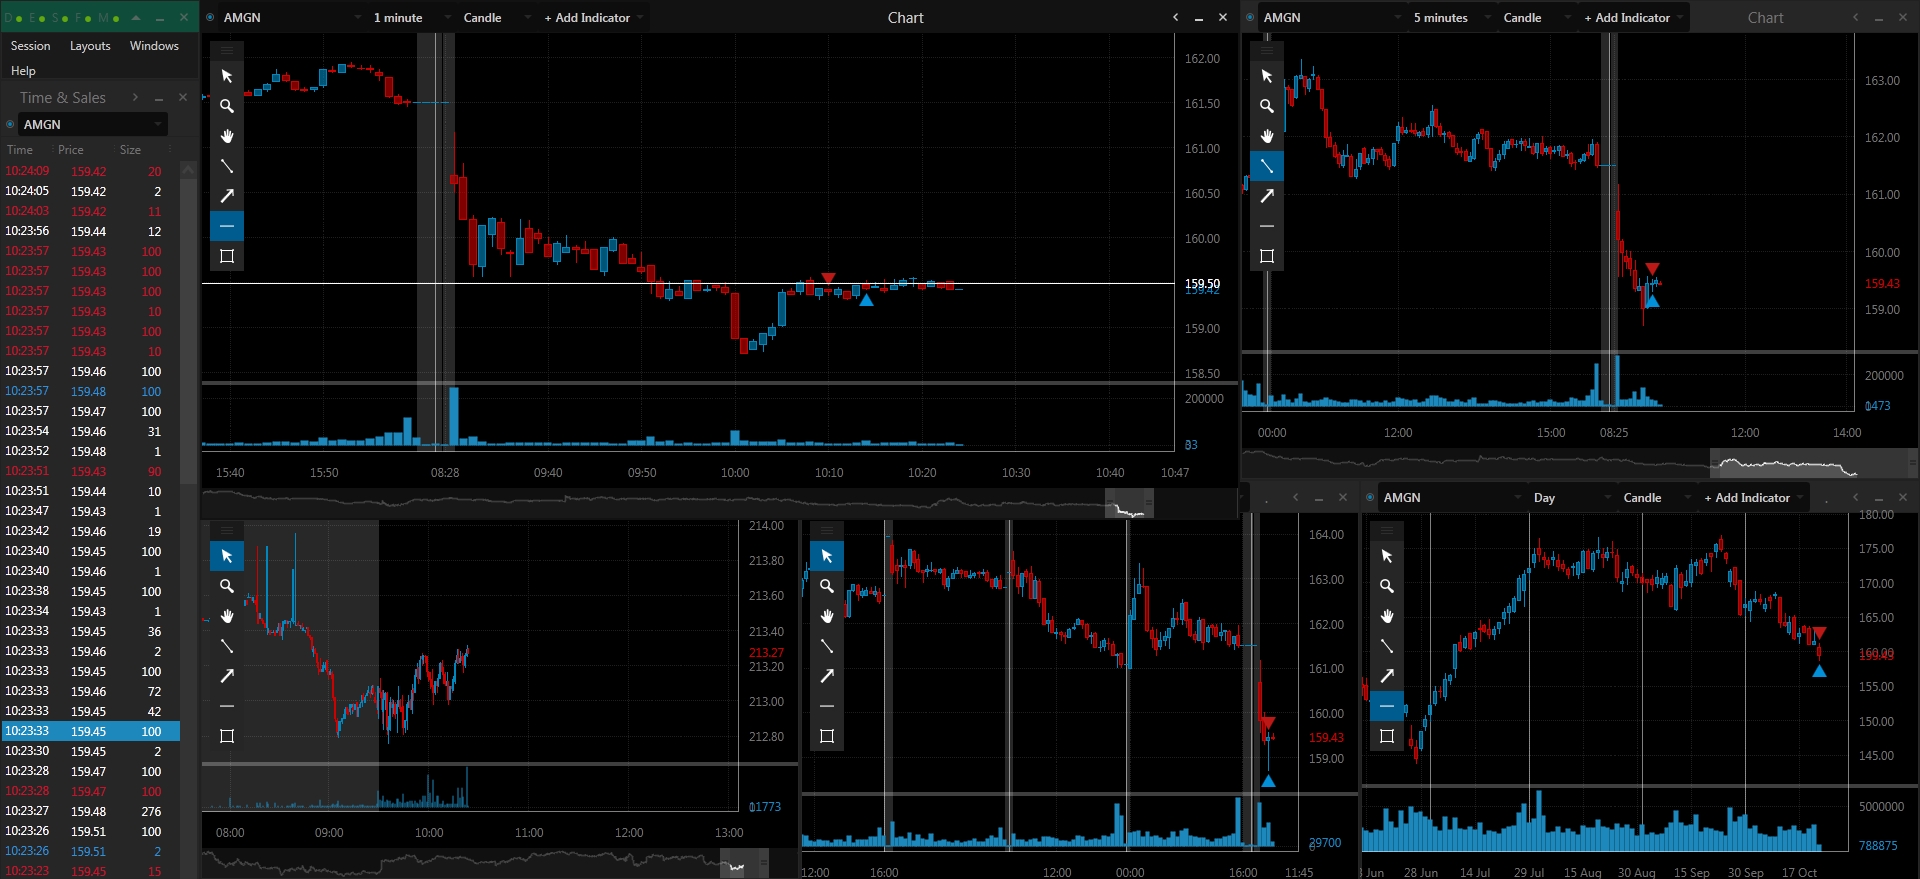Select the rectangle tool in bottom-middle 12:00–16:00 chart
Screen dimensions: 1920x879
click(827, 736)
